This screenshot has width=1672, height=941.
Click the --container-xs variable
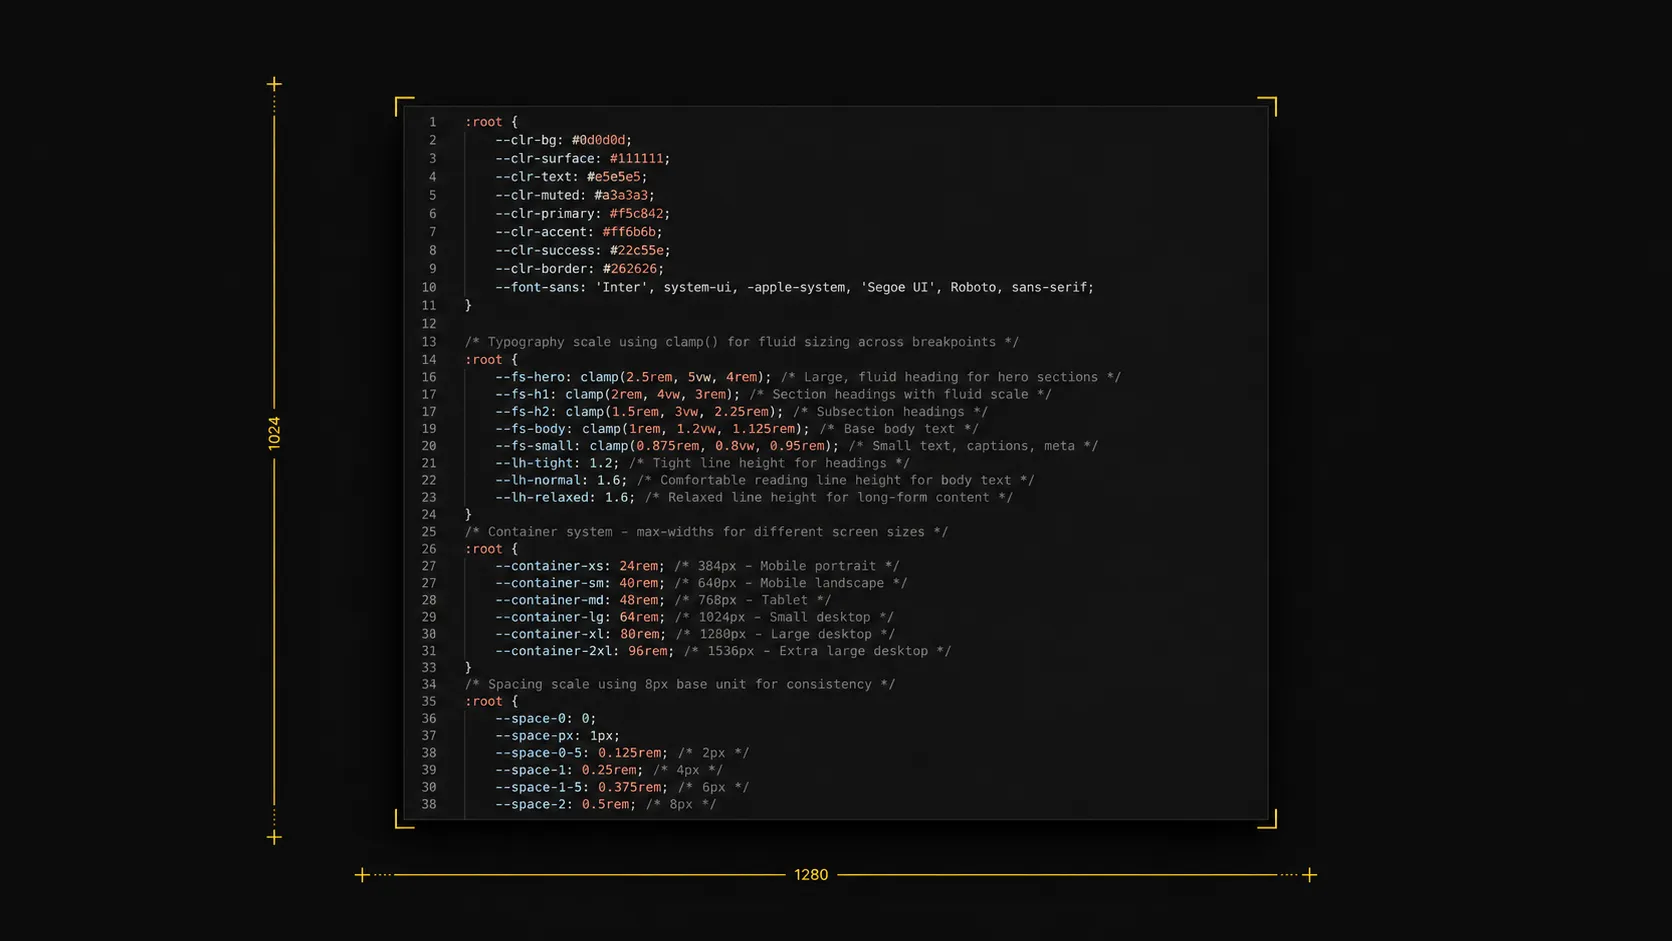coord(549,566)
